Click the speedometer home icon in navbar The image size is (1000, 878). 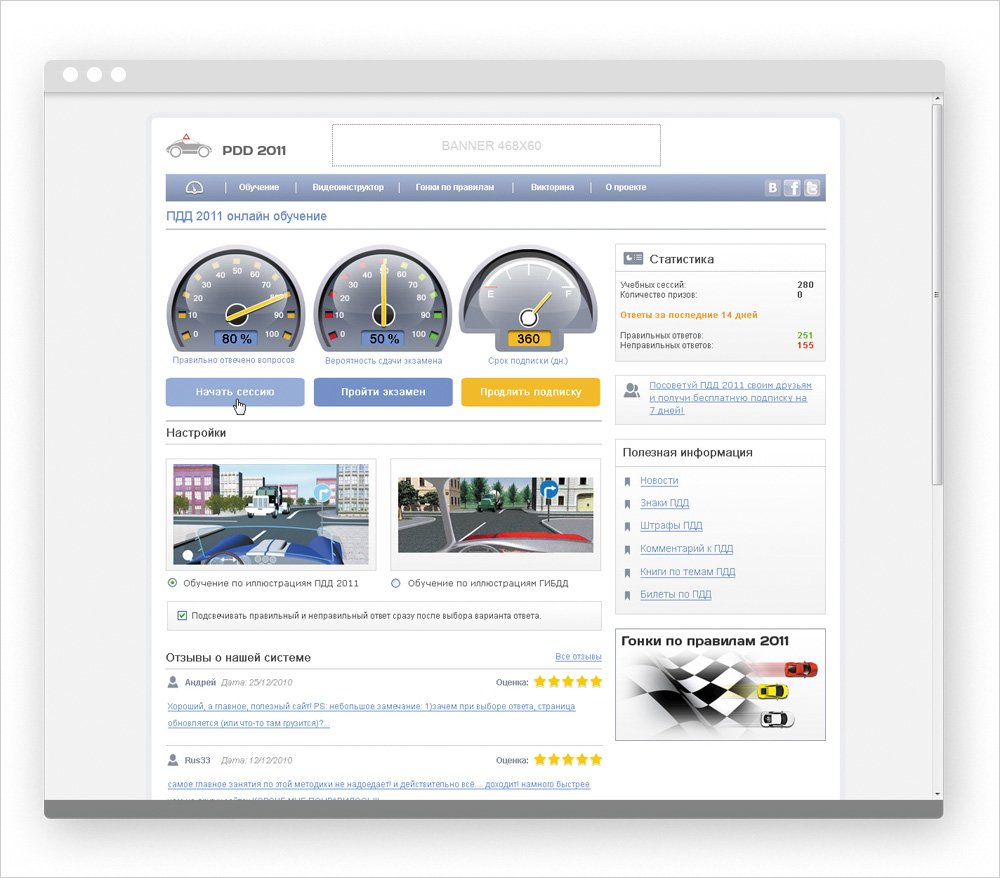(195, 188)
